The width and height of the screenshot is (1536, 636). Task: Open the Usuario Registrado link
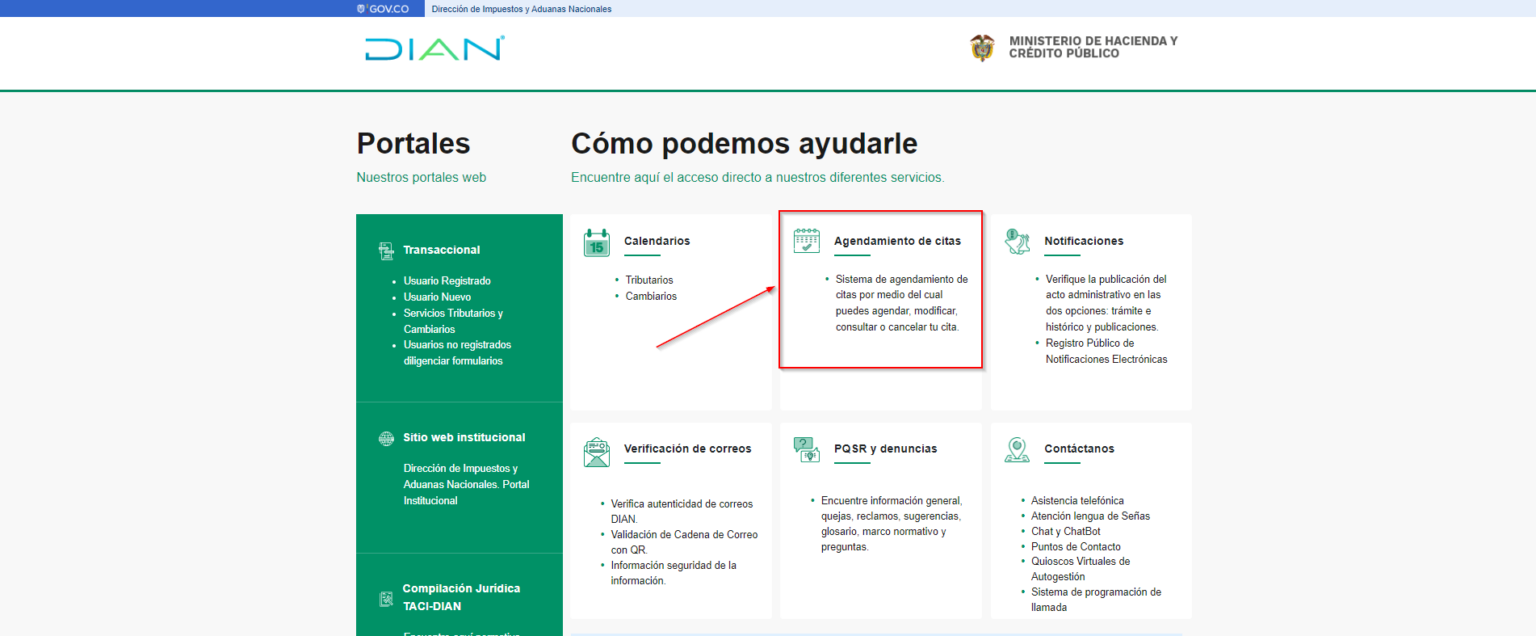(x=447, y=281)
